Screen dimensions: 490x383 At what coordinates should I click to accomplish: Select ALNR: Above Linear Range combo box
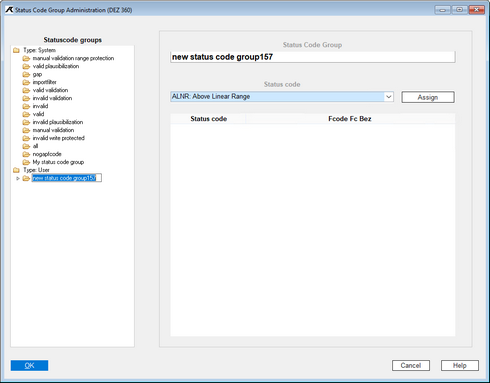282,97
